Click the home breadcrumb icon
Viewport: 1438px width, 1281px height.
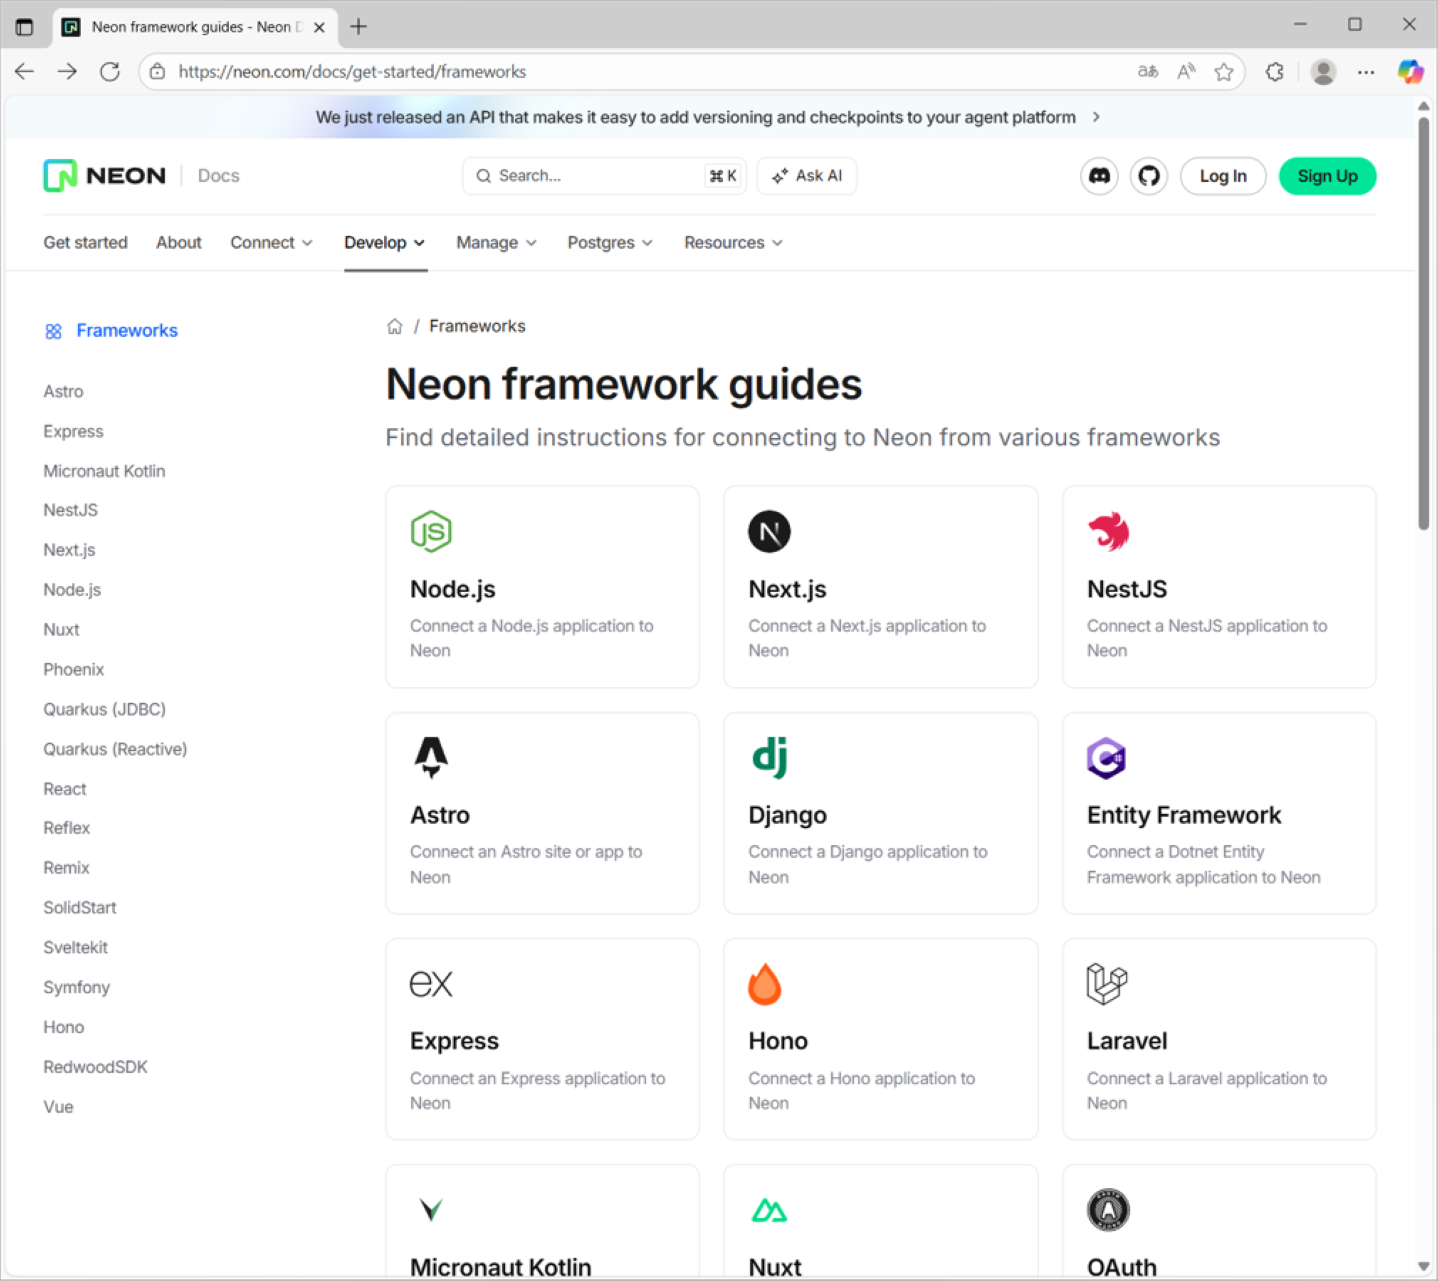[x=395, y=327]
